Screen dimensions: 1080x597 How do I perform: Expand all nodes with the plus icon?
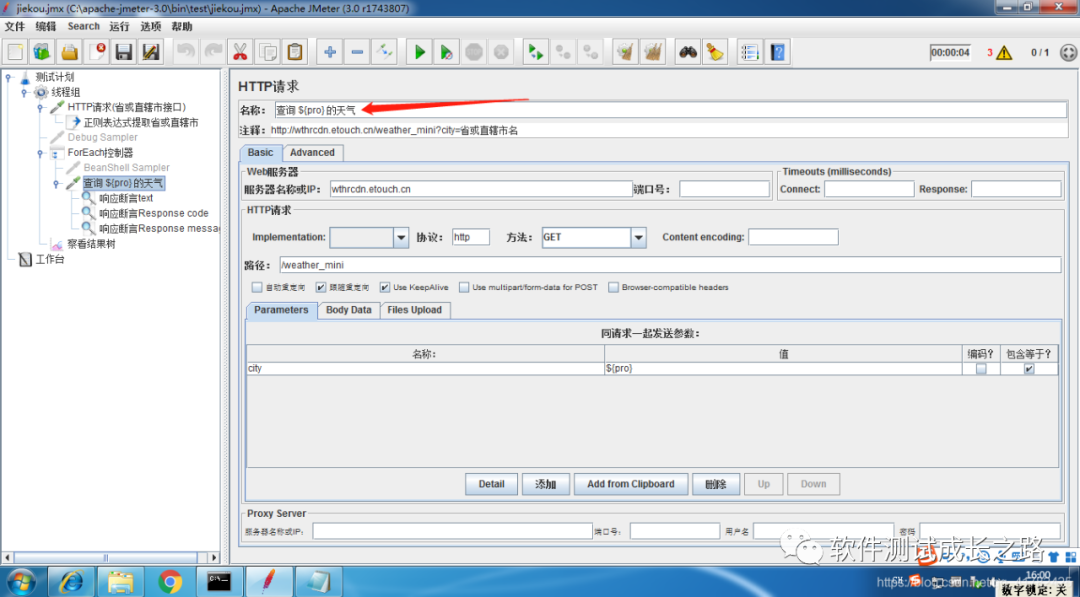[x=330, y=52]
